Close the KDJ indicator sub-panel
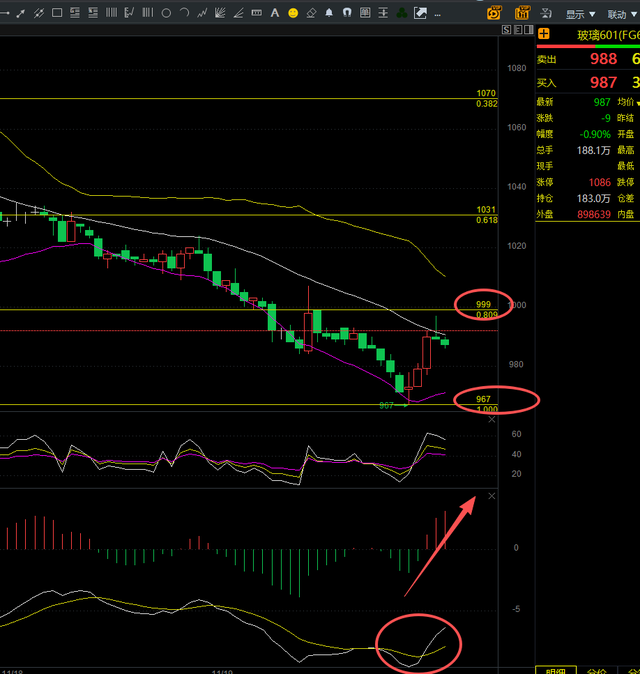The image size is (640, 674). pyautogui.click(x=492, y=420)
